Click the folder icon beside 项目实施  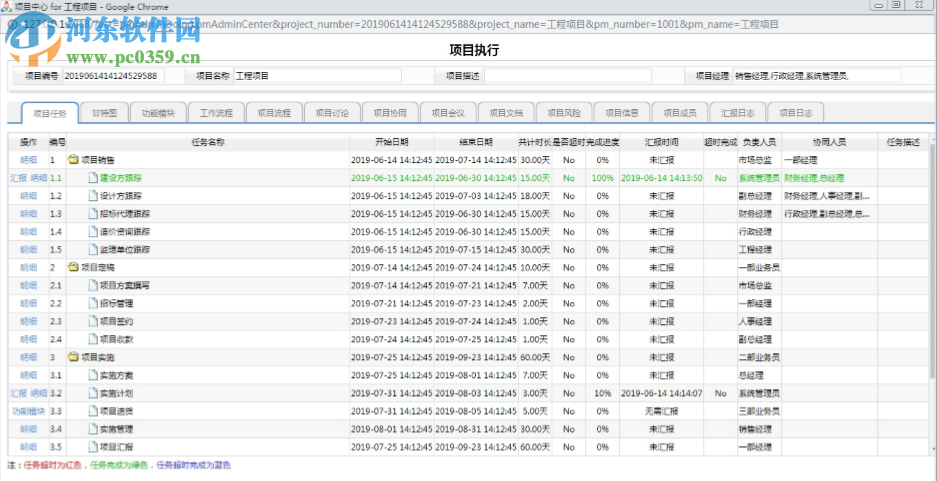(x=74, y=357)
